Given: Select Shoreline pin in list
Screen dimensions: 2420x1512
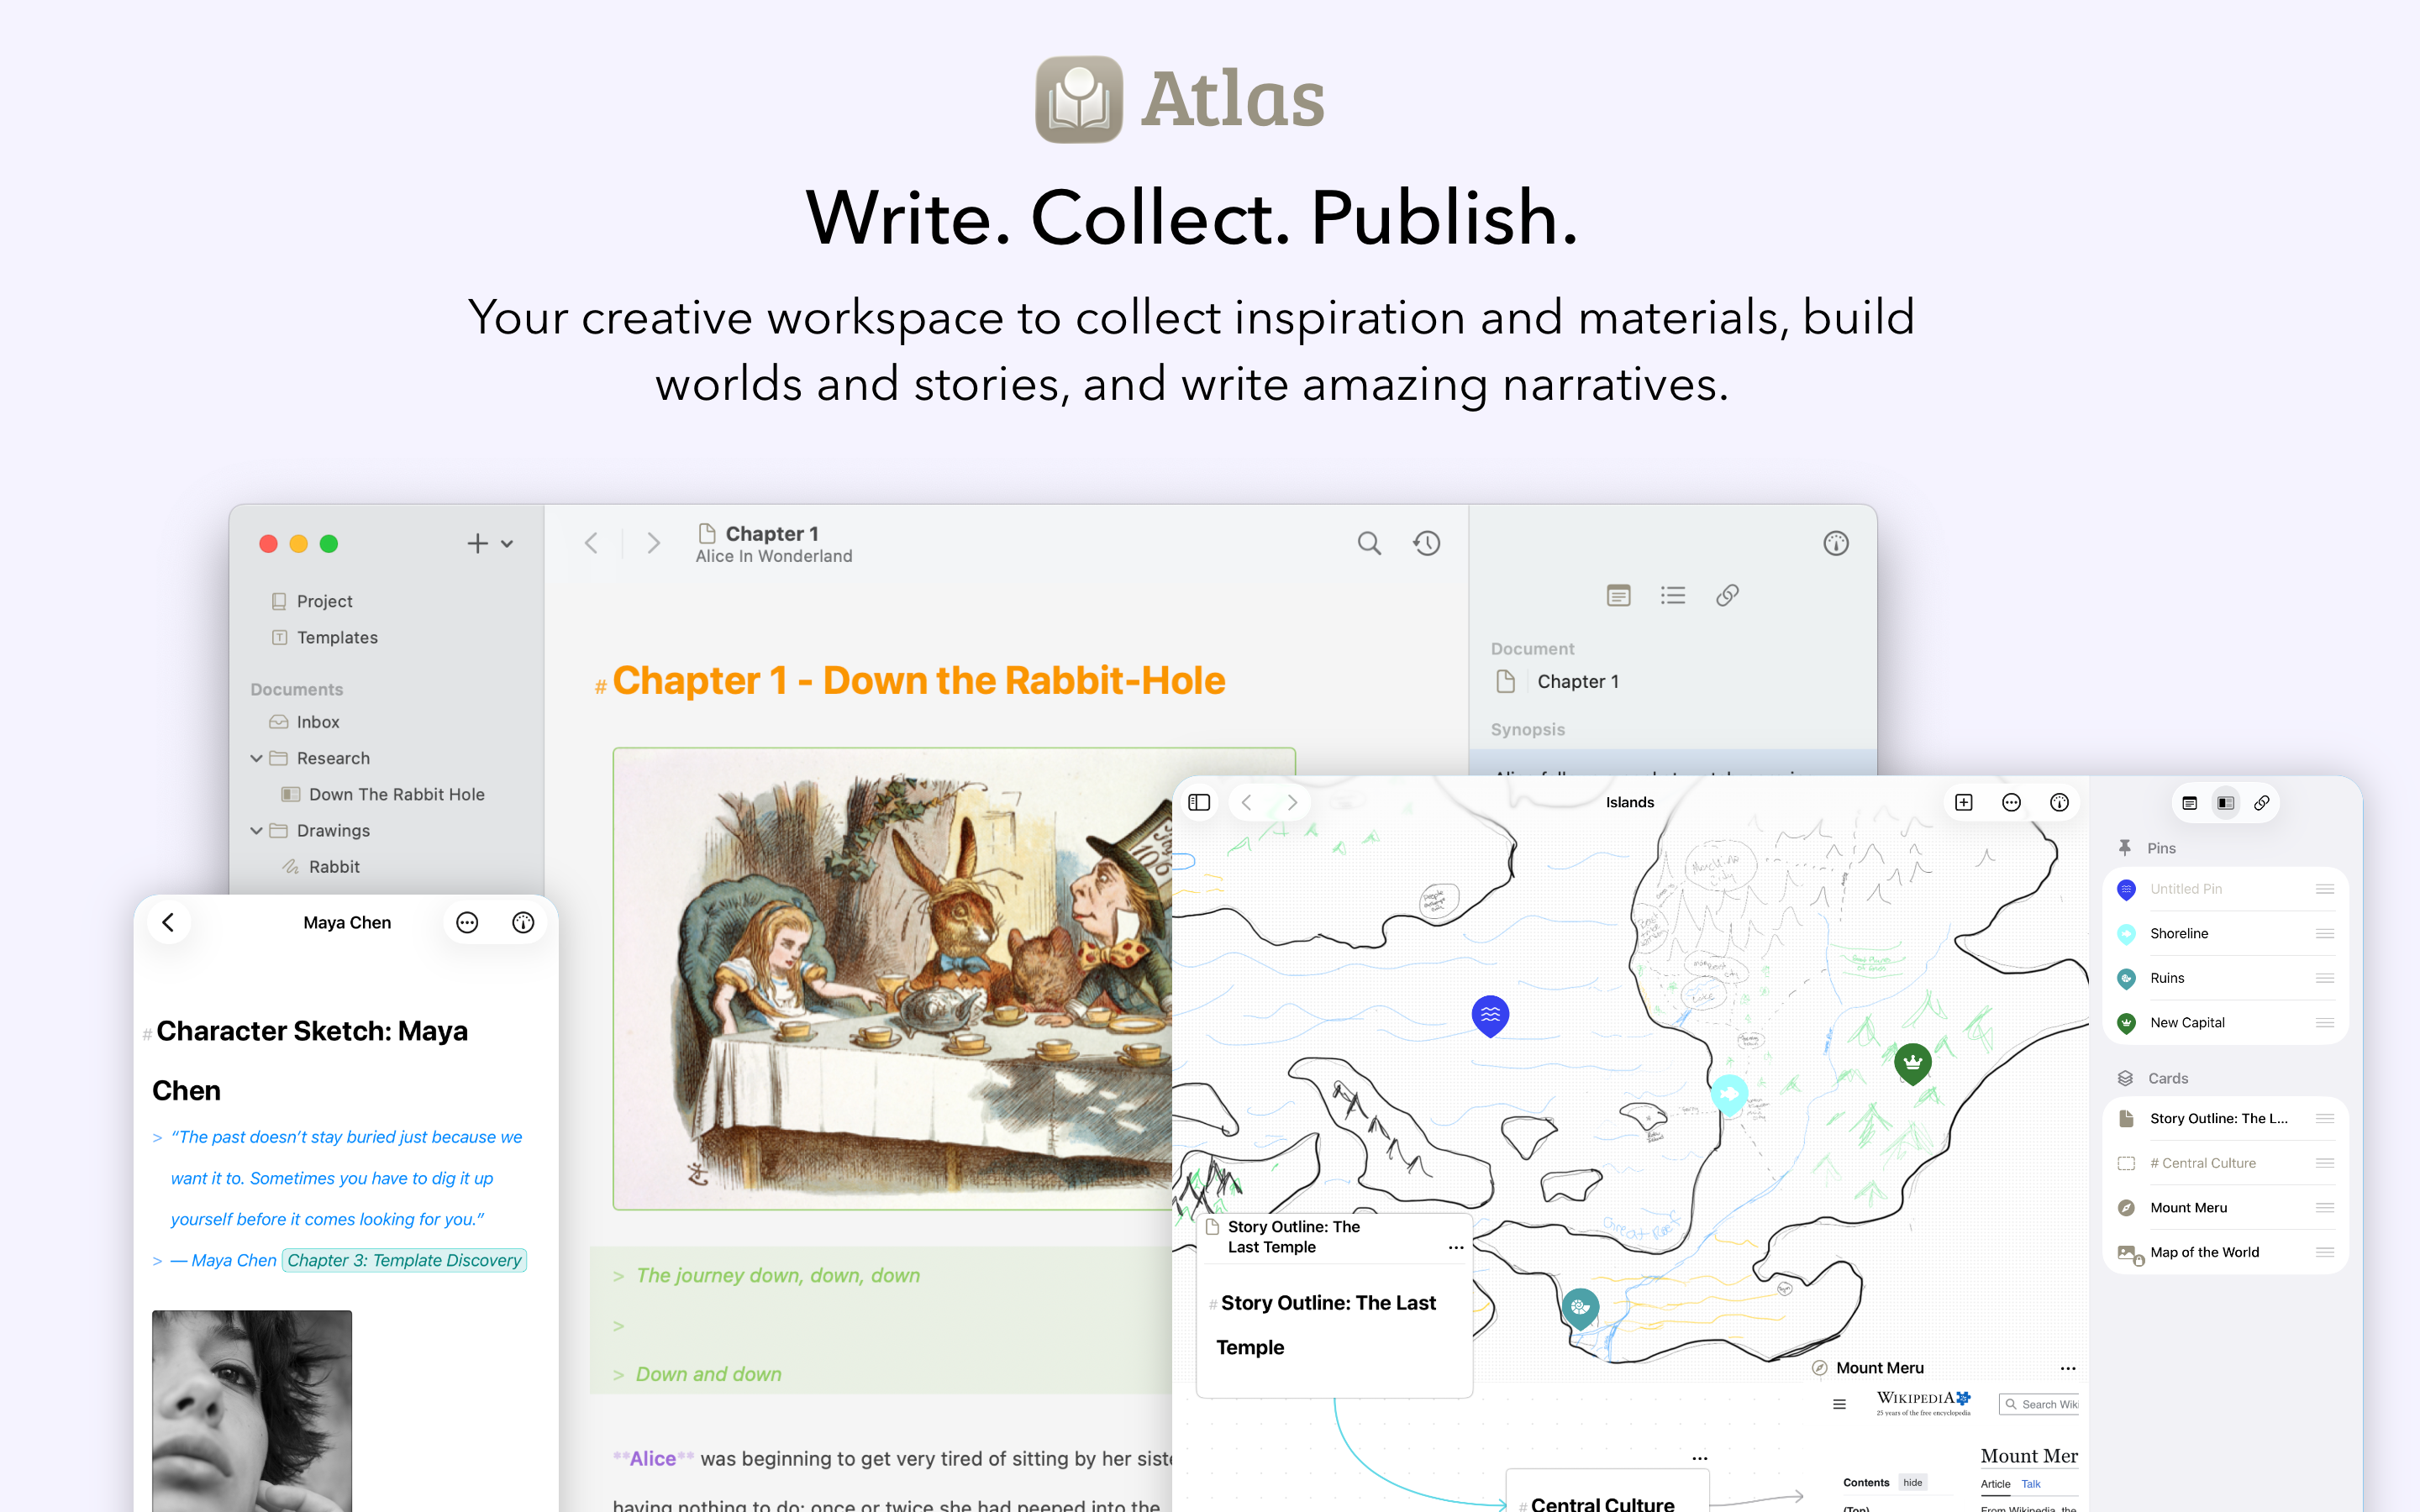Looking at the screenshot, I should (2226, 933).
